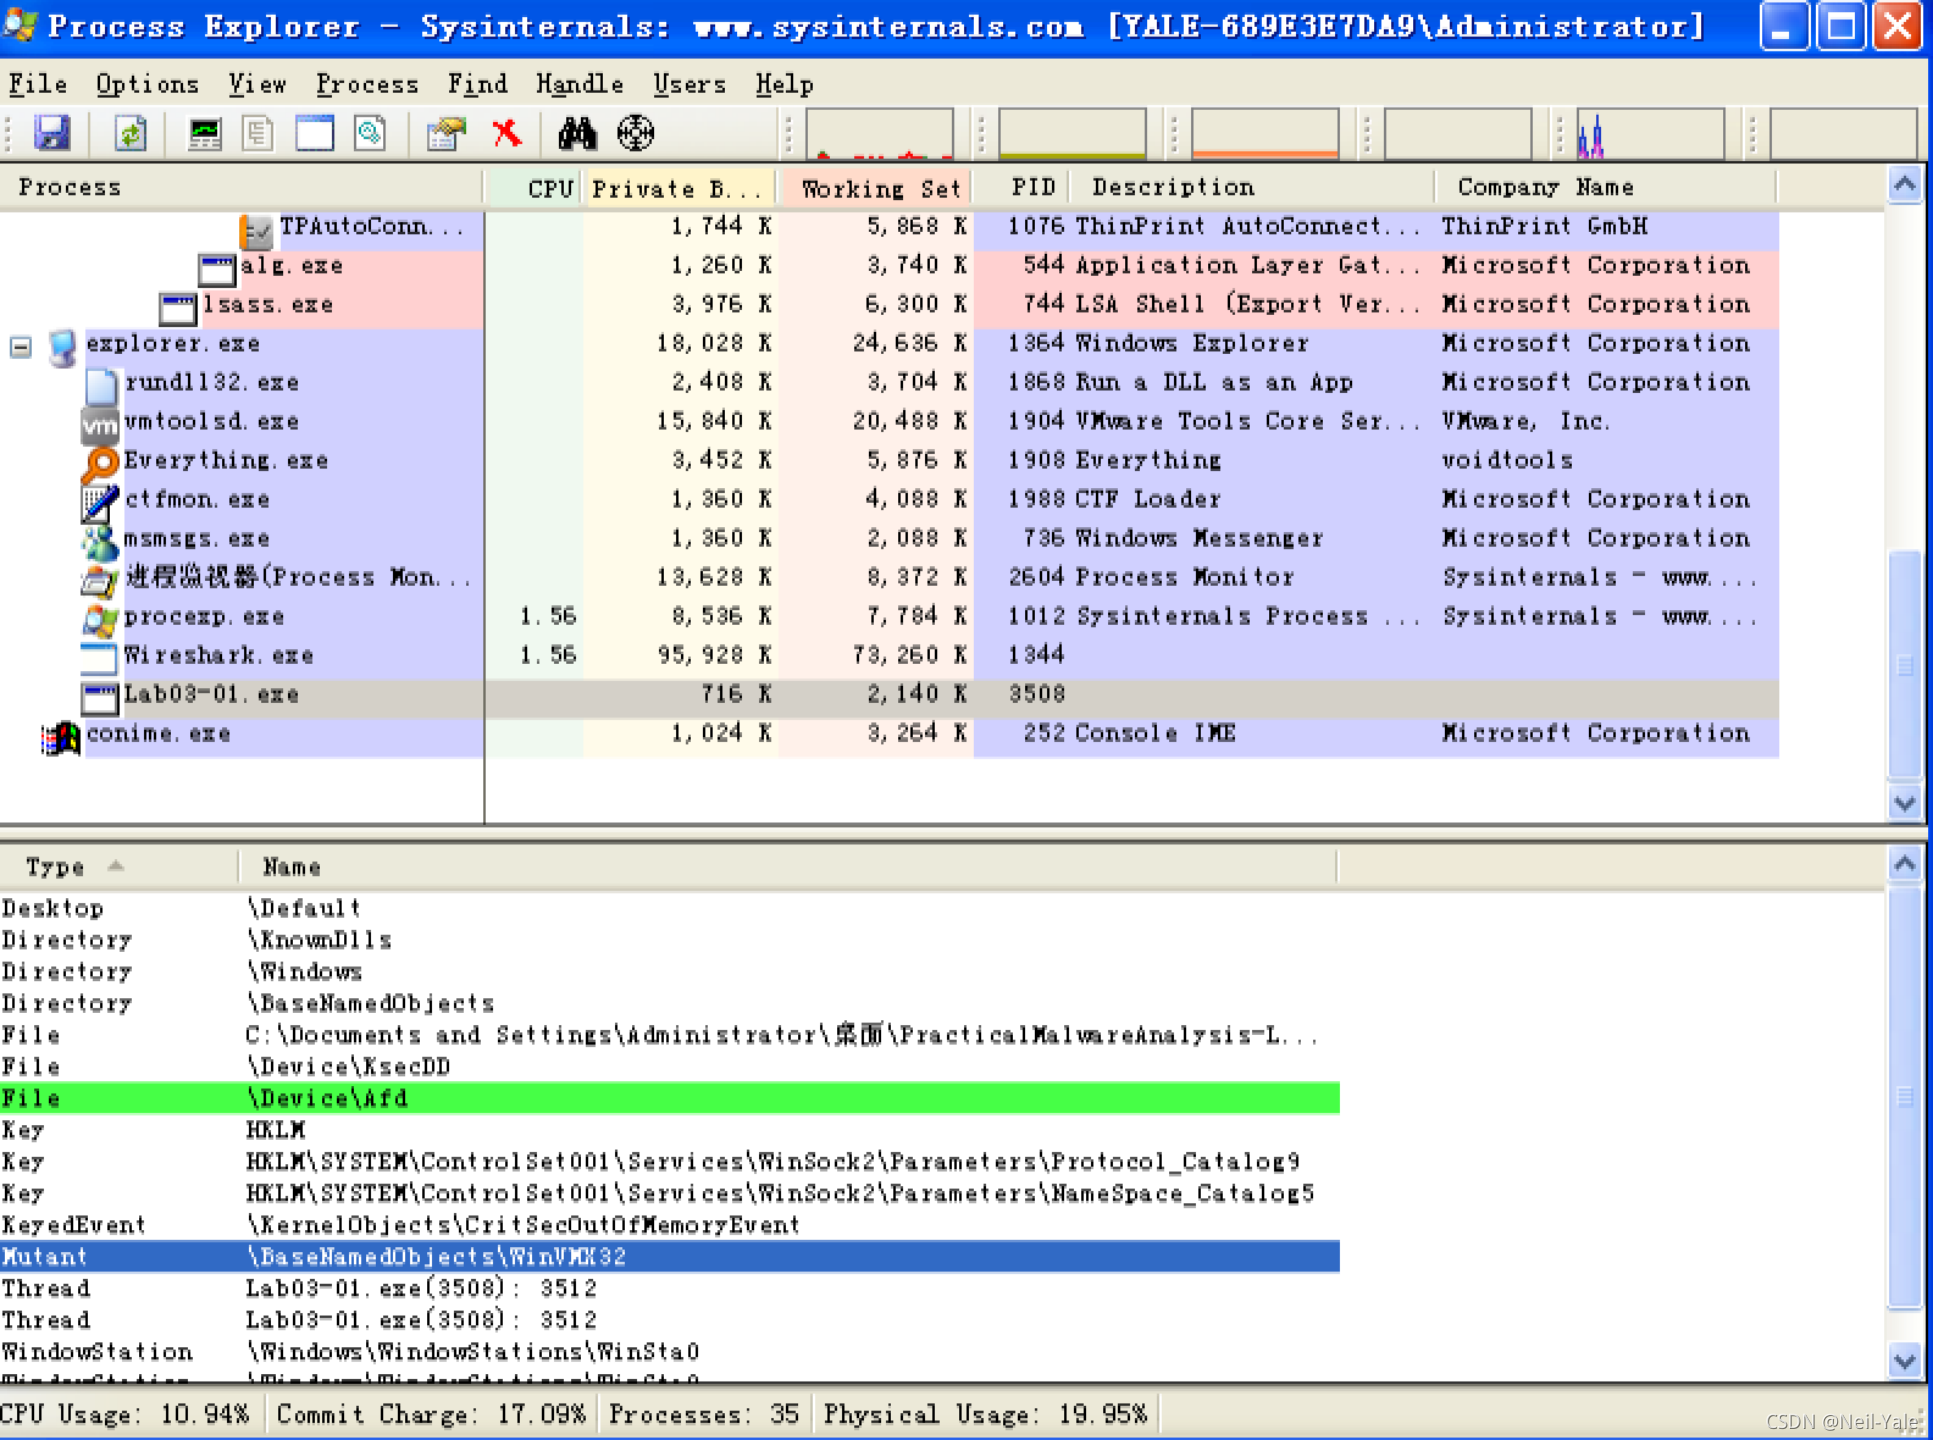Click the process list scroll up arrow
This screenshot has width=1933, height=1440.
[x=1905, y=185]
